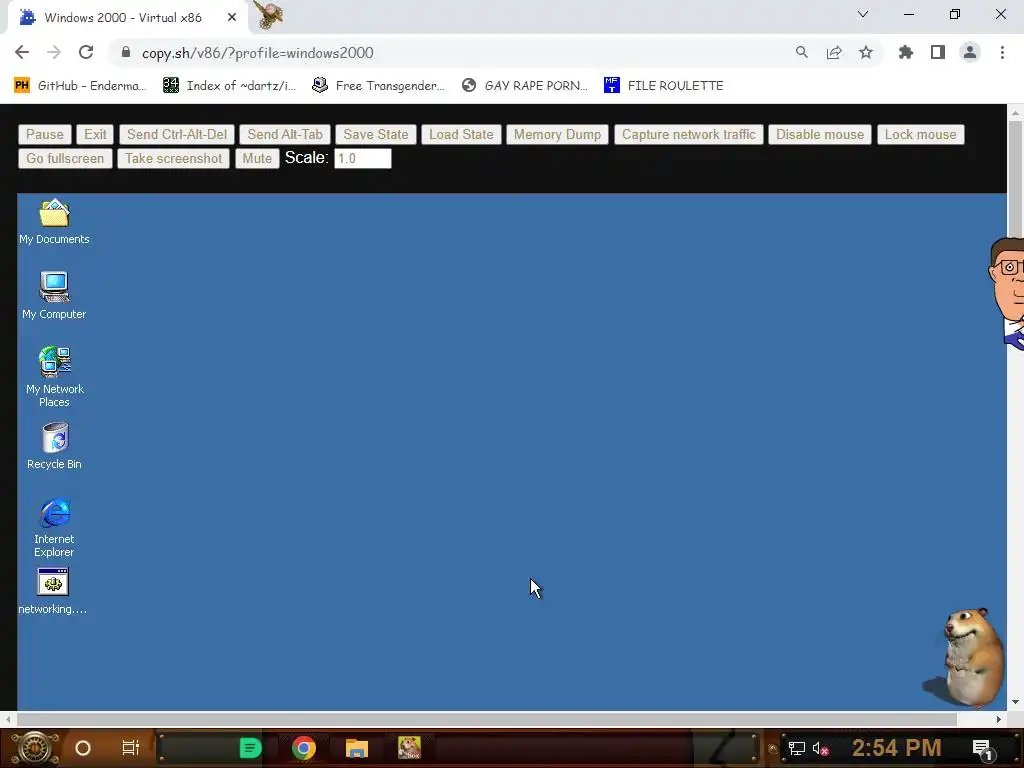This screenshot has width=1024, height=768.
Task: Click the browser forward arrow
Action: [54, 52]
